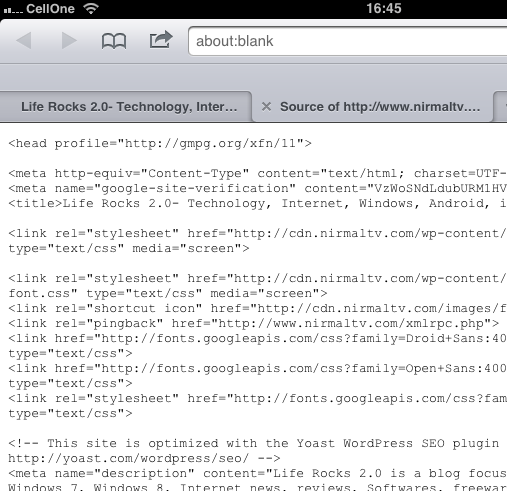Tap the Safari back arrow
Screen dimensions: 507x491
pyautogui.click(x=24, y=41)
